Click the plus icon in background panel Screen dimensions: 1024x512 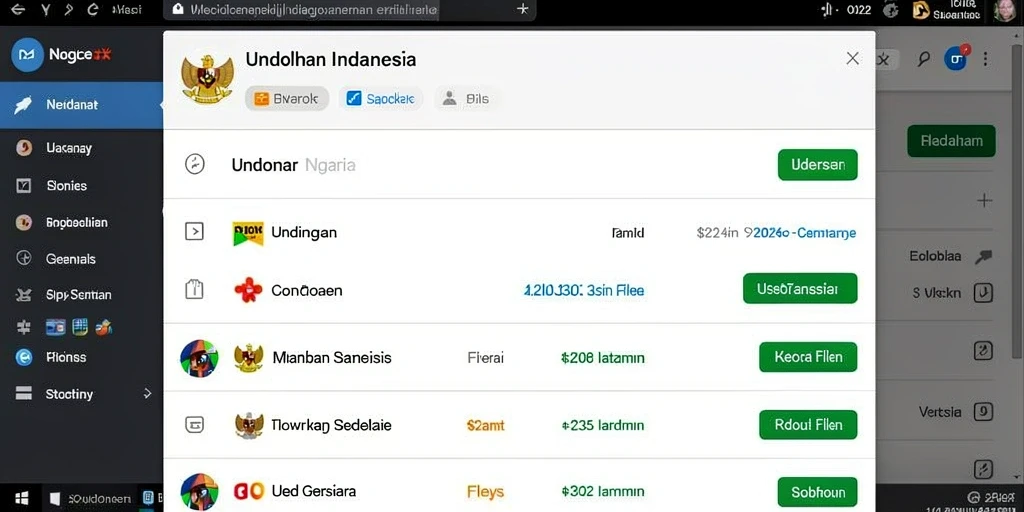(984, 200)
